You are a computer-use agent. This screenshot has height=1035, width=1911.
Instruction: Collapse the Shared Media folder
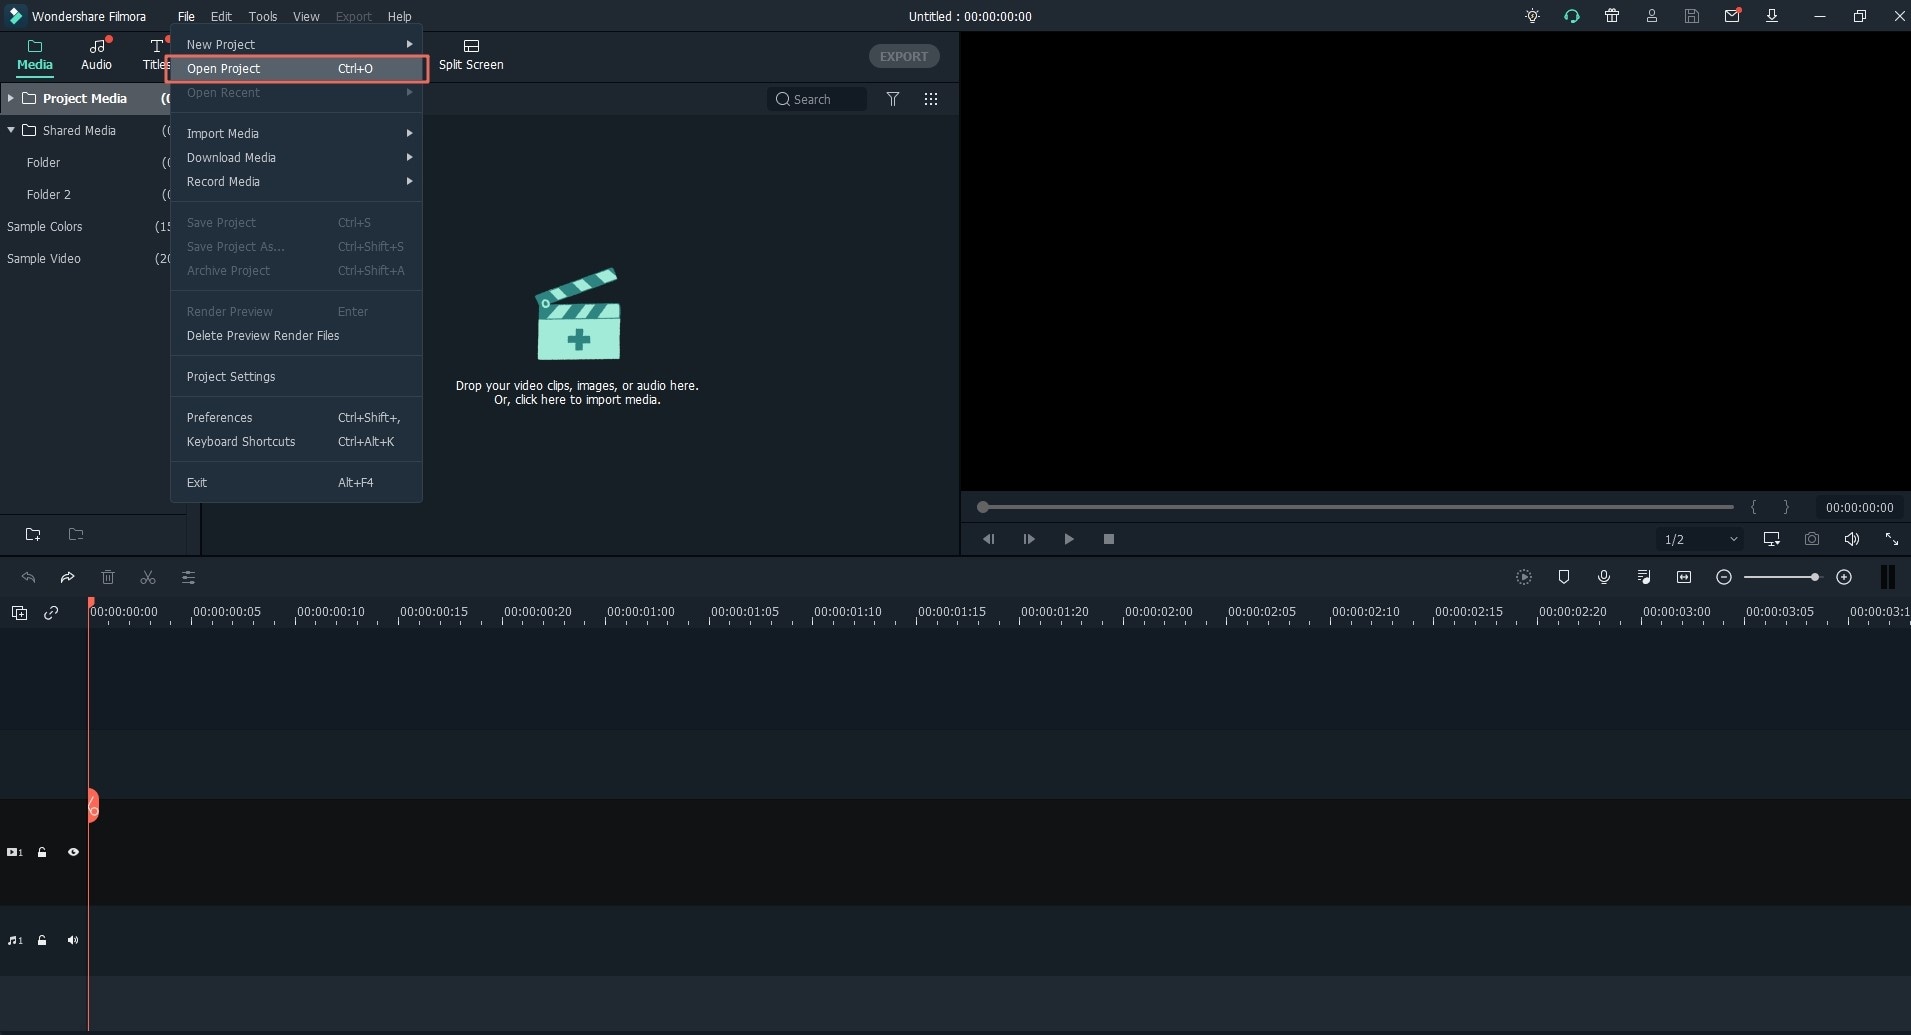pos(10,130)
